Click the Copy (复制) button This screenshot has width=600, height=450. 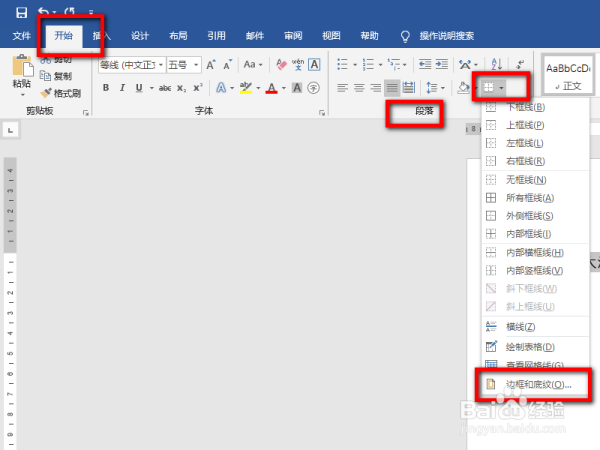(x=56, y=76)
